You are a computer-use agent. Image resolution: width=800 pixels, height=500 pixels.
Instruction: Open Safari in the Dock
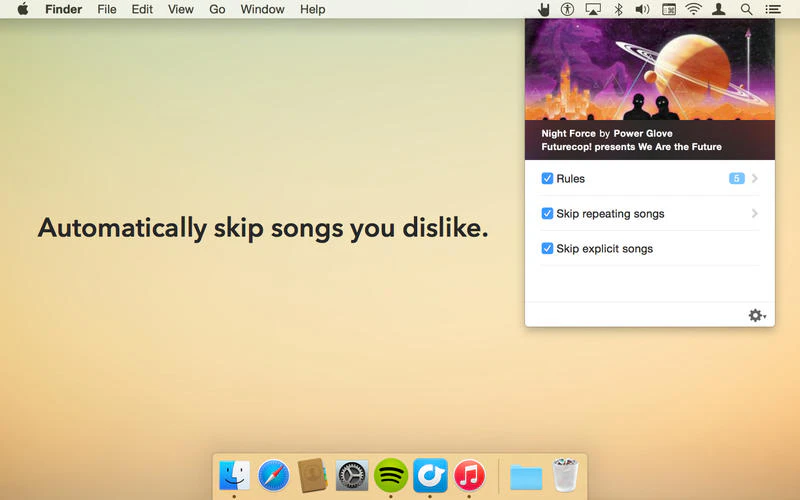tap(273, 476)
